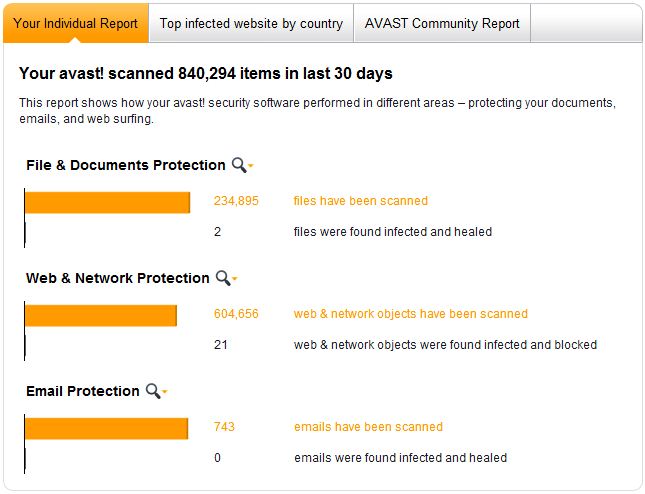
Task: Click the Web & Network magnifier icon
Action: click(x=223, y=278)
